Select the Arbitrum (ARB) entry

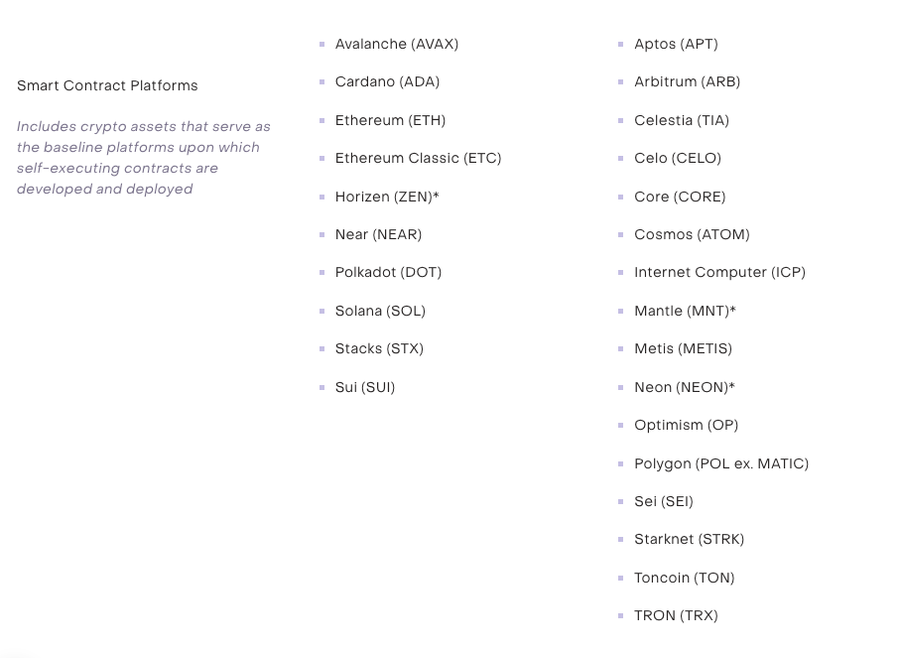(687, 82)
